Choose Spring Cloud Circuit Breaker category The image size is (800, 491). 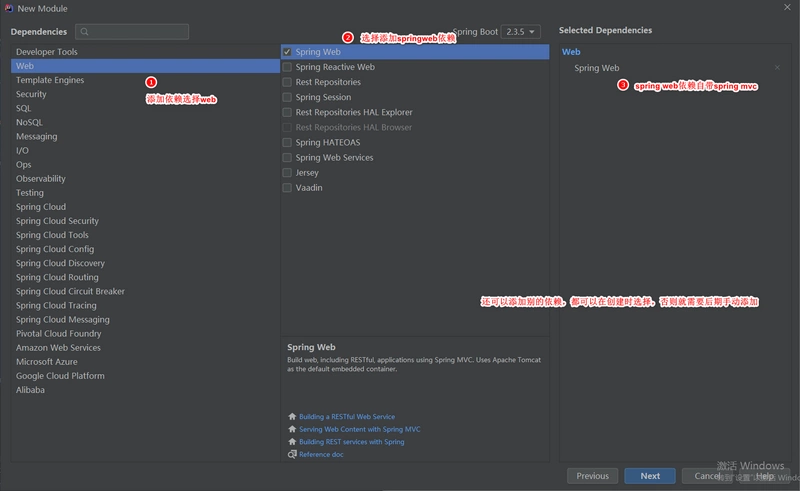tap(145, 291)
